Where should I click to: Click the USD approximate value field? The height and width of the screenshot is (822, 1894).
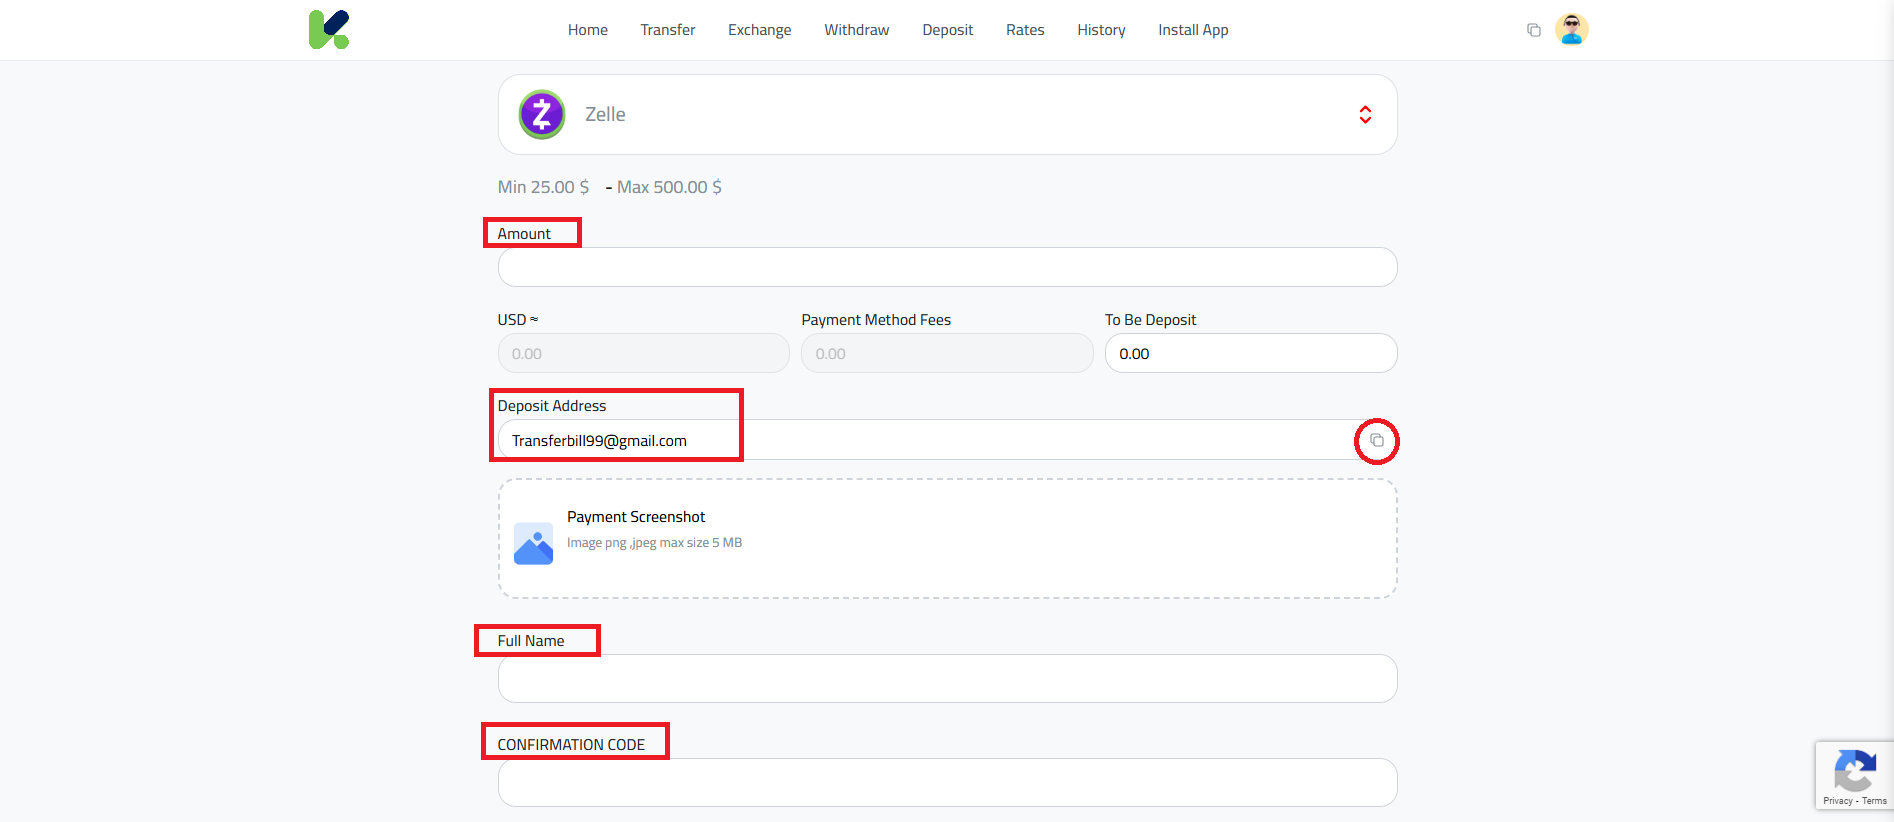643,353
